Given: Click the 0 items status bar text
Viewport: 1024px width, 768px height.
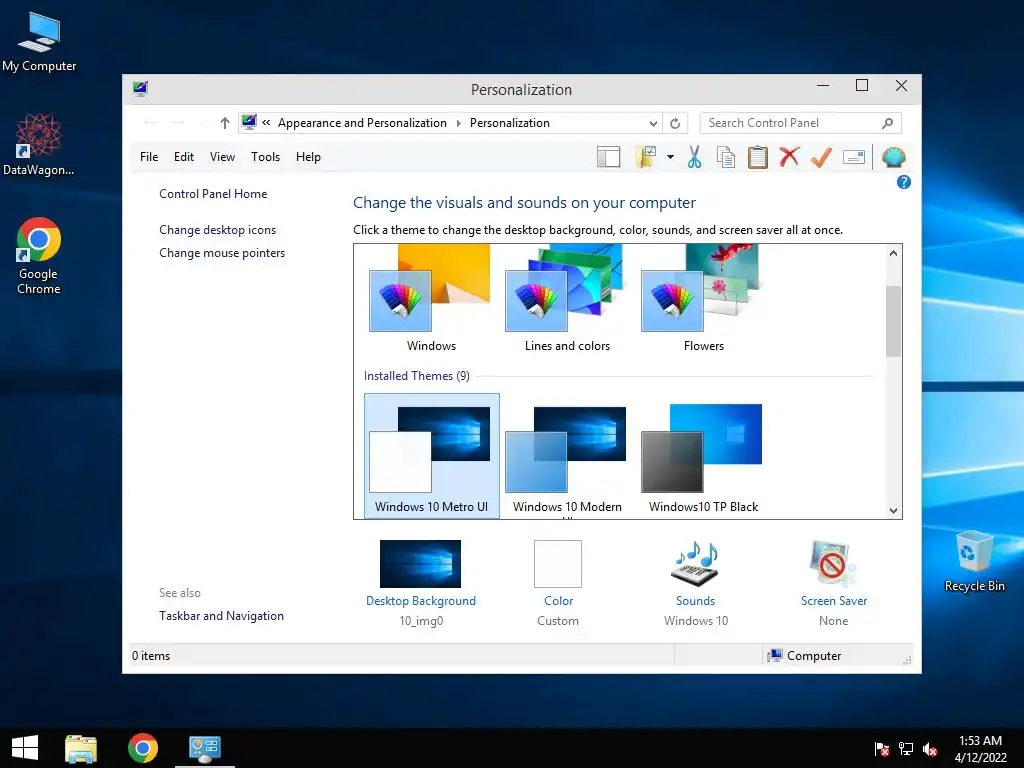Looking at the screenshot, I should point(151,656).
